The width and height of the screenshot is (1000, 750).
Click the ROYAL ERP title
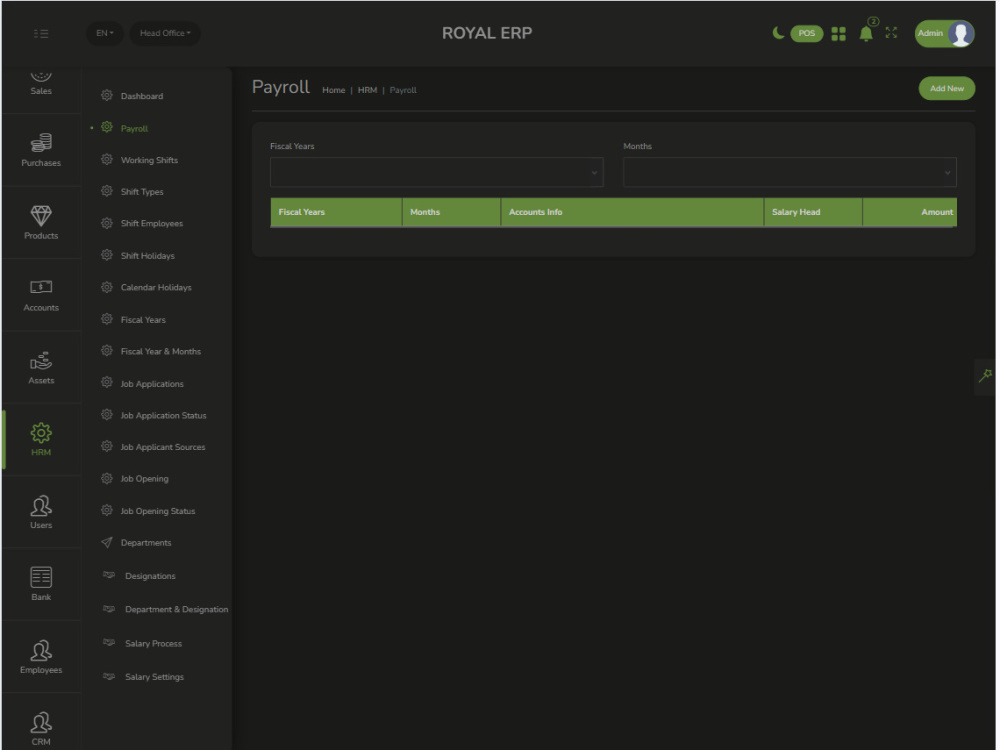(x=489, y=33)
